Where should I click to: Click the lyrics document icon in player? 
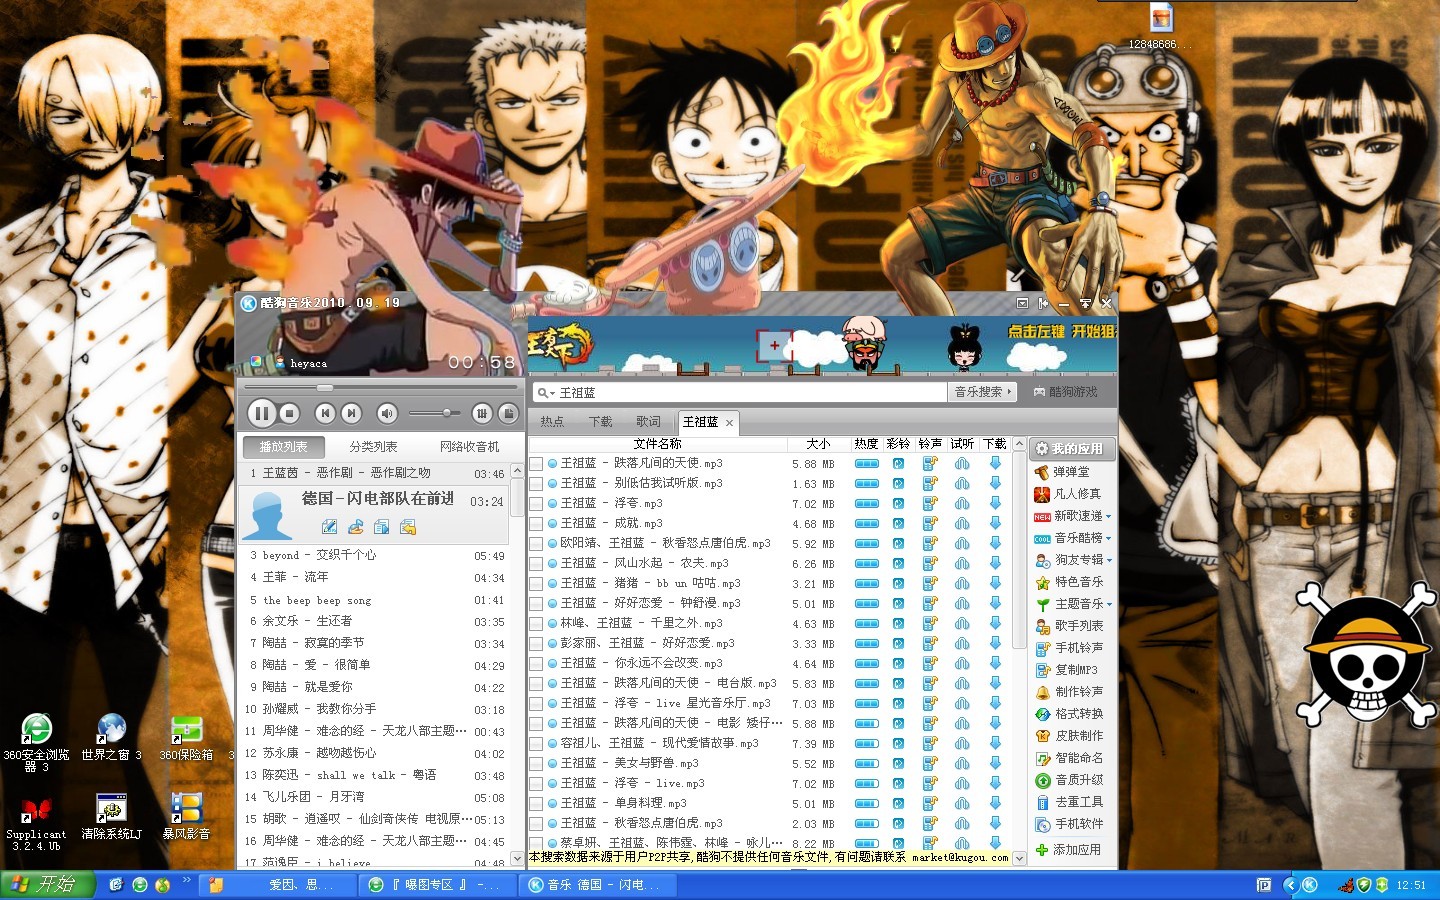(x=508, y=412)
